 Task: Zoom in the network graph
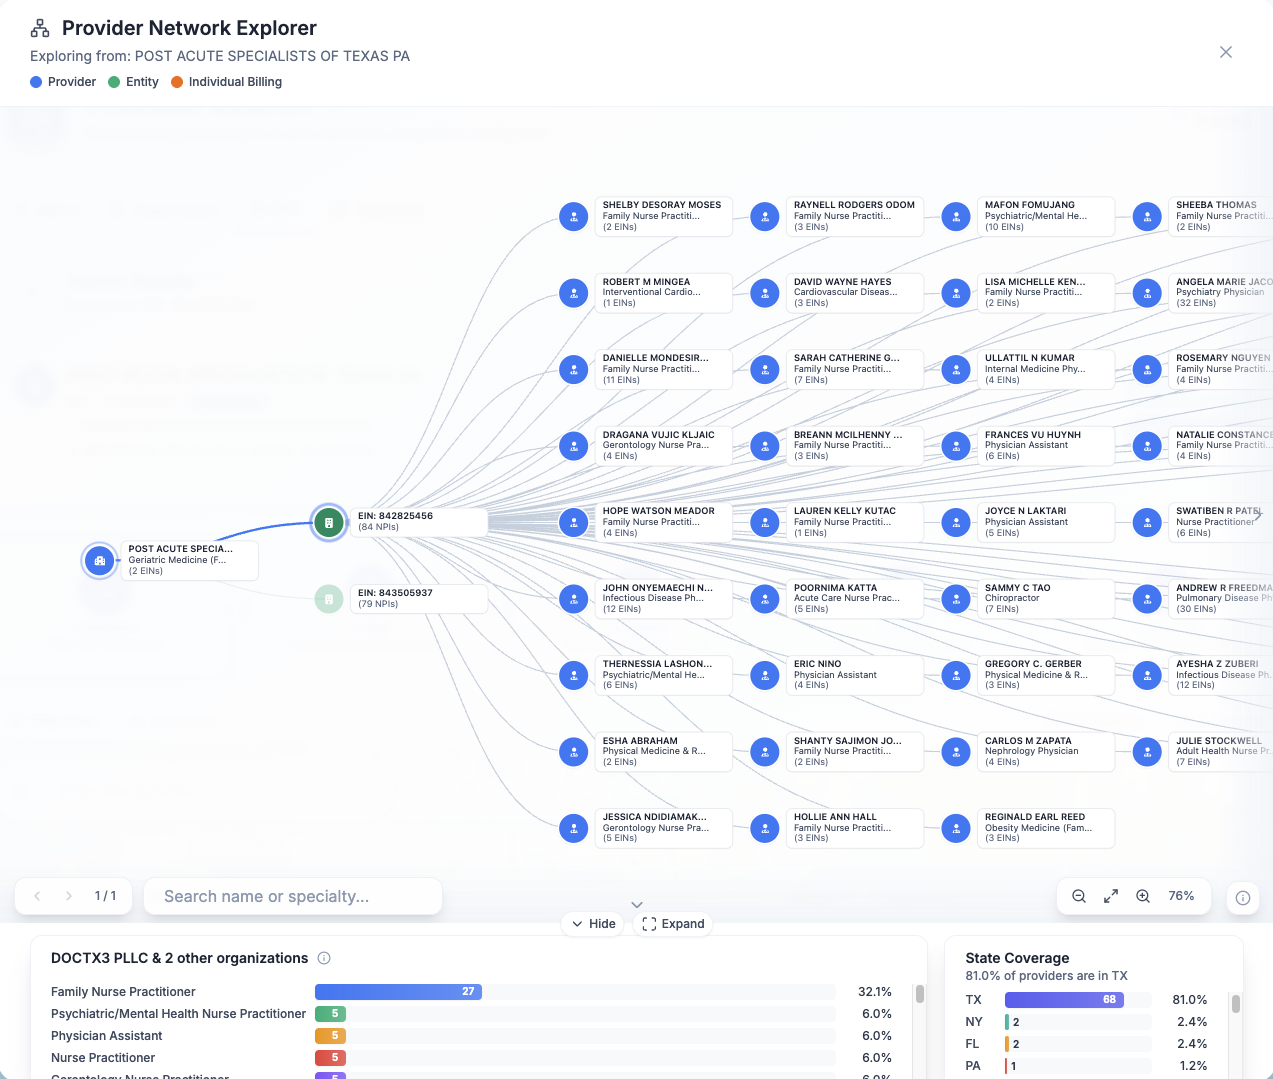tap(1143, 896)
